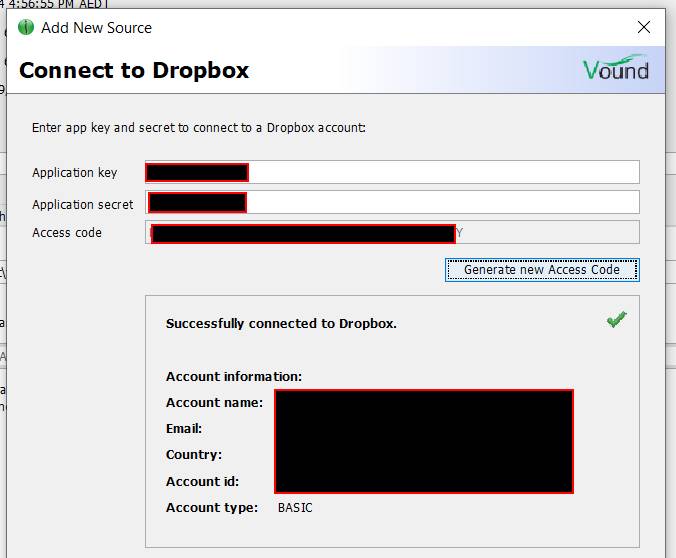Click the 'Account information:' heading
This screenshot has width=676, height=558.
tap(234, 376)
